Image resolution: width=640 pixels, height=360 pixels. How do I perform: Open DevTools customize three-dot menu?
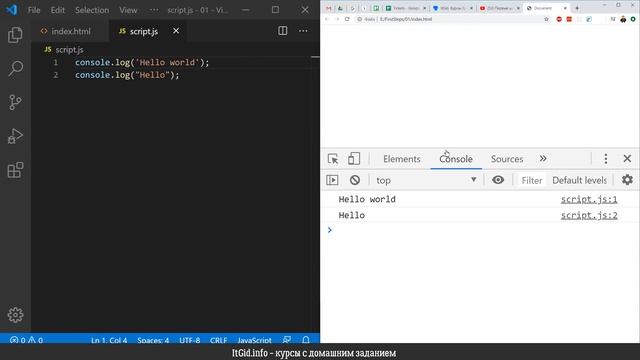[x=606, y=159]
